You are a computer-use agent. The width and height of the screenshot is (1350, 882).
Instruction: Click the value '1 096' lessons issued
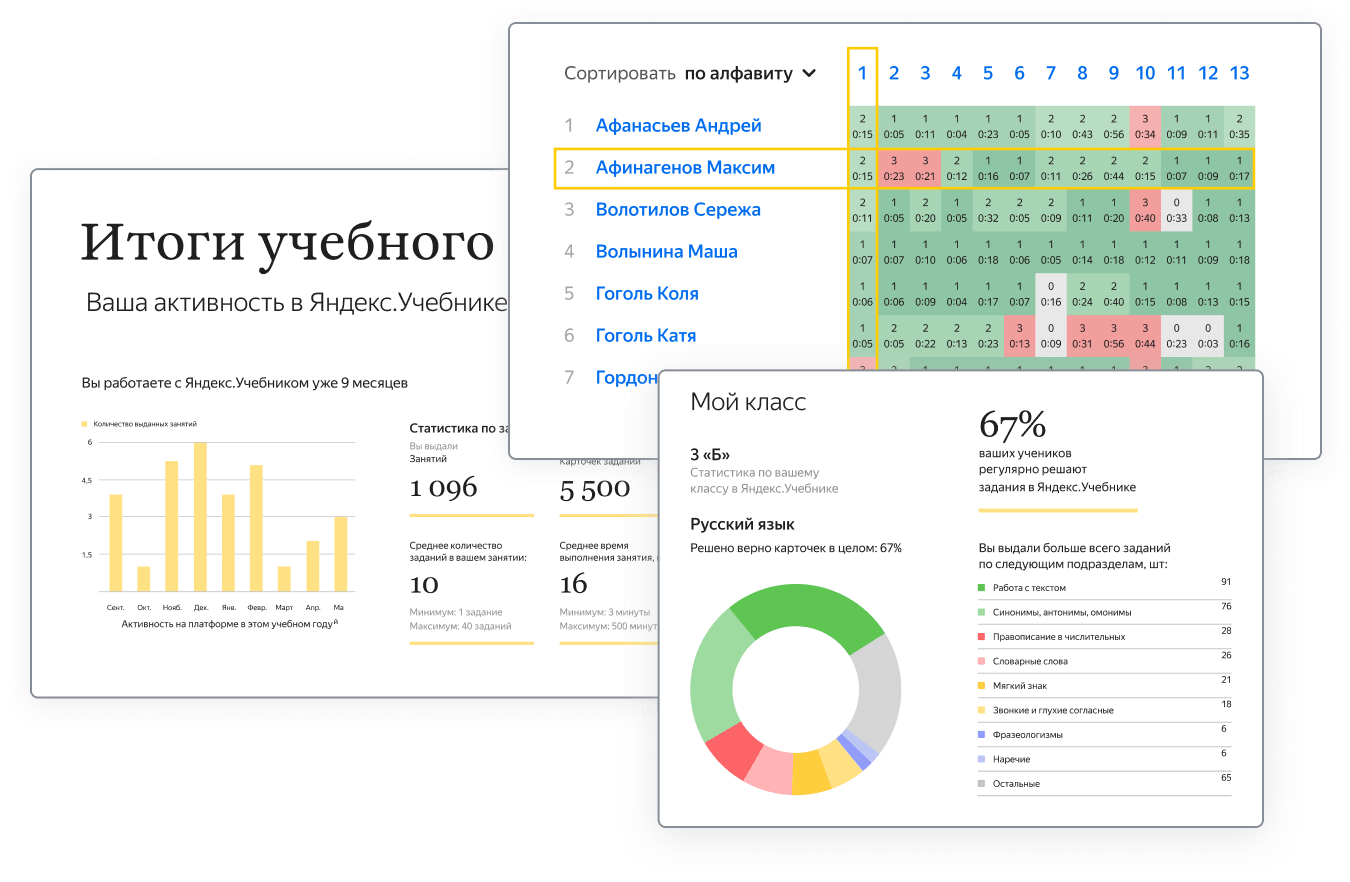pyautogui.click(x=444, y=488)
